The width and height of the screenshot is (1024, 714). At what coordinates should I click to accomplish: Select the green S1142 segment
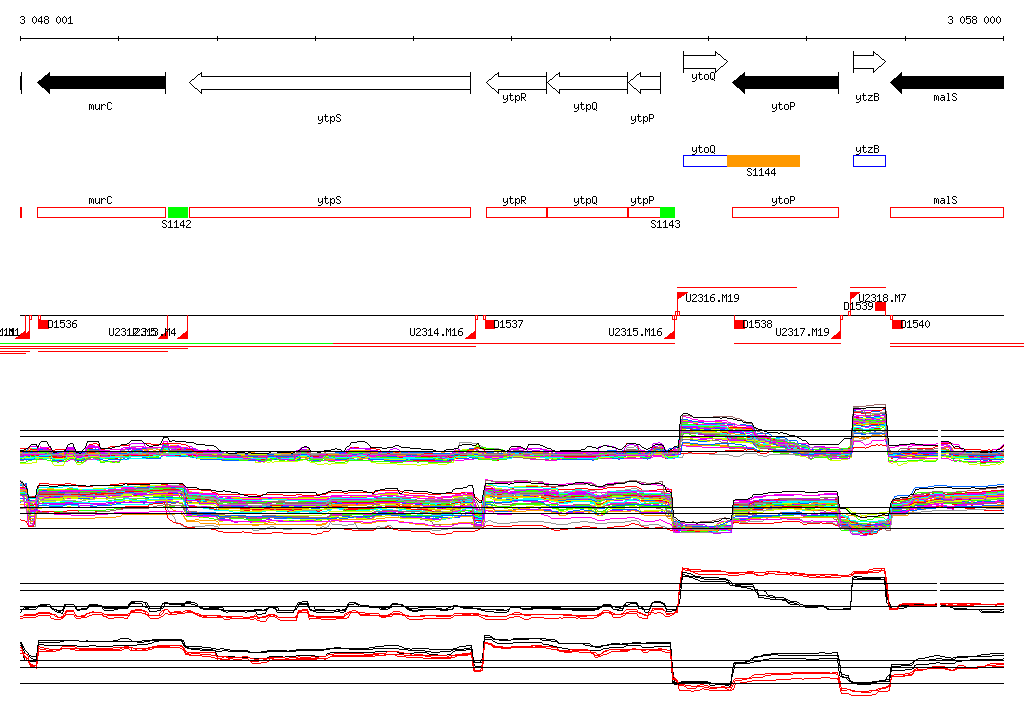click(x=178, y=212)
